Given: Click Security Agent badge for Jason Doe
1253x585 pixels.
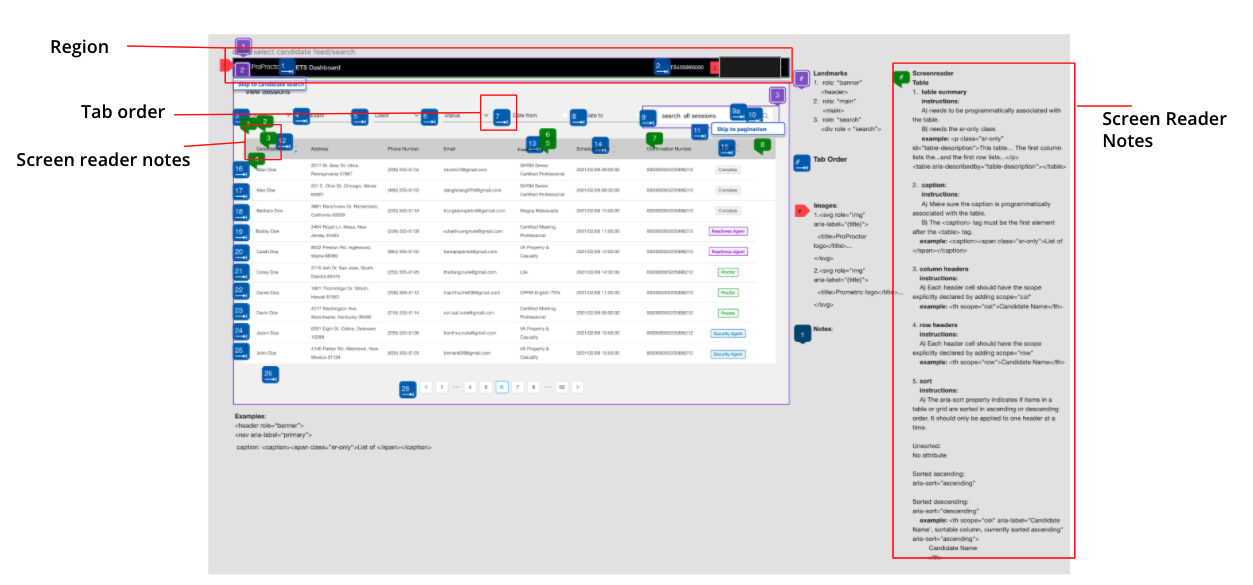Looking at the screenshot, I should pyautogui.click(x=728, y=333).
